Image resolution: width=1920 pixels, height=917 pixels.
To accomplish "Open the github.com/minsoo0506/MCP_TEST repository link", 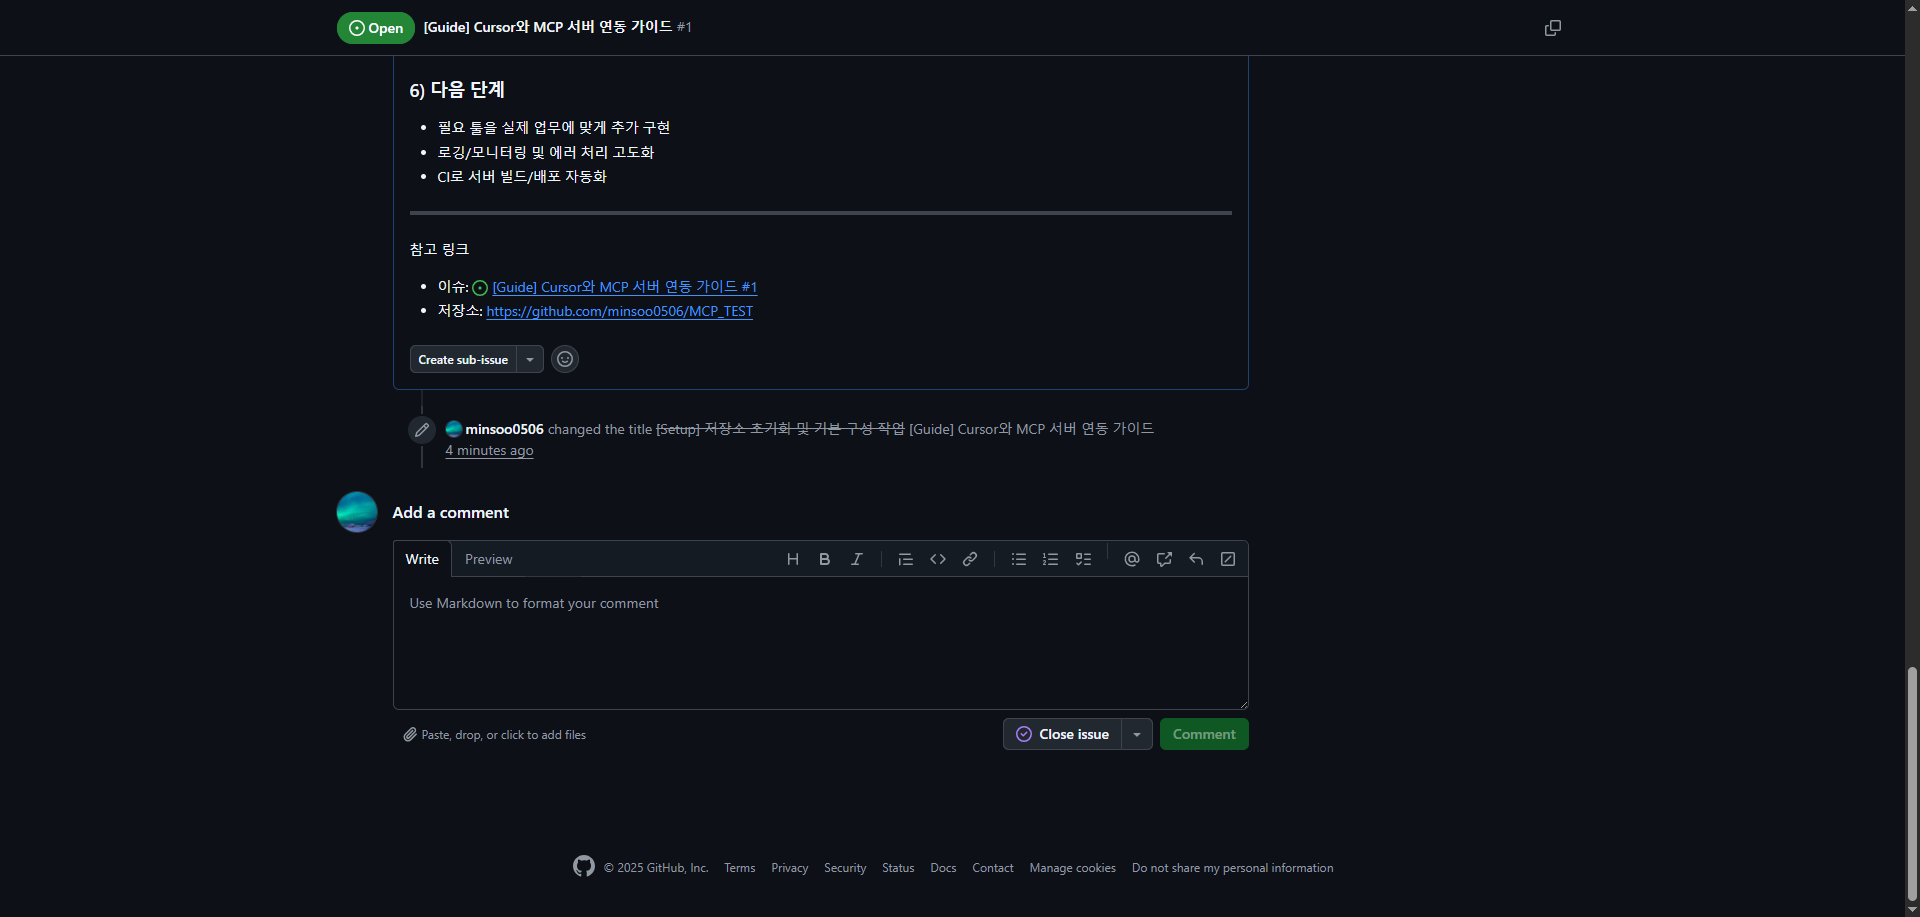I will (x=620, y=311).
